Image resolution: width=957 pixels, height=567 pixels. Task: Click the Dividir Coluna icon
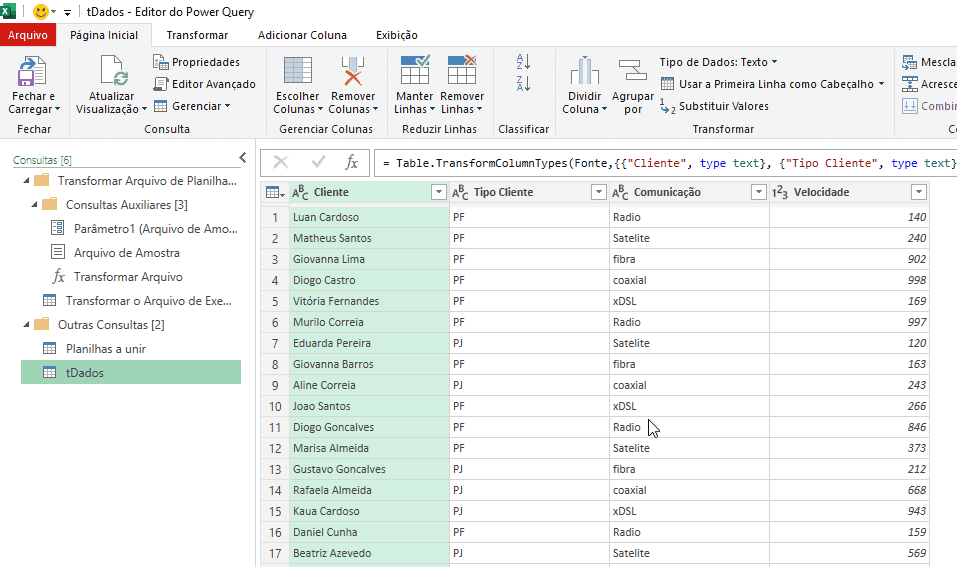584,72
